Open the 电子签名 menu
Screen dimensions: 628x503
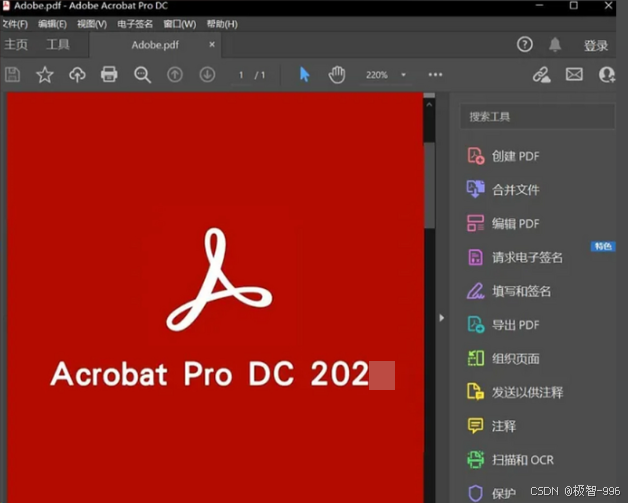coord(135,24)
